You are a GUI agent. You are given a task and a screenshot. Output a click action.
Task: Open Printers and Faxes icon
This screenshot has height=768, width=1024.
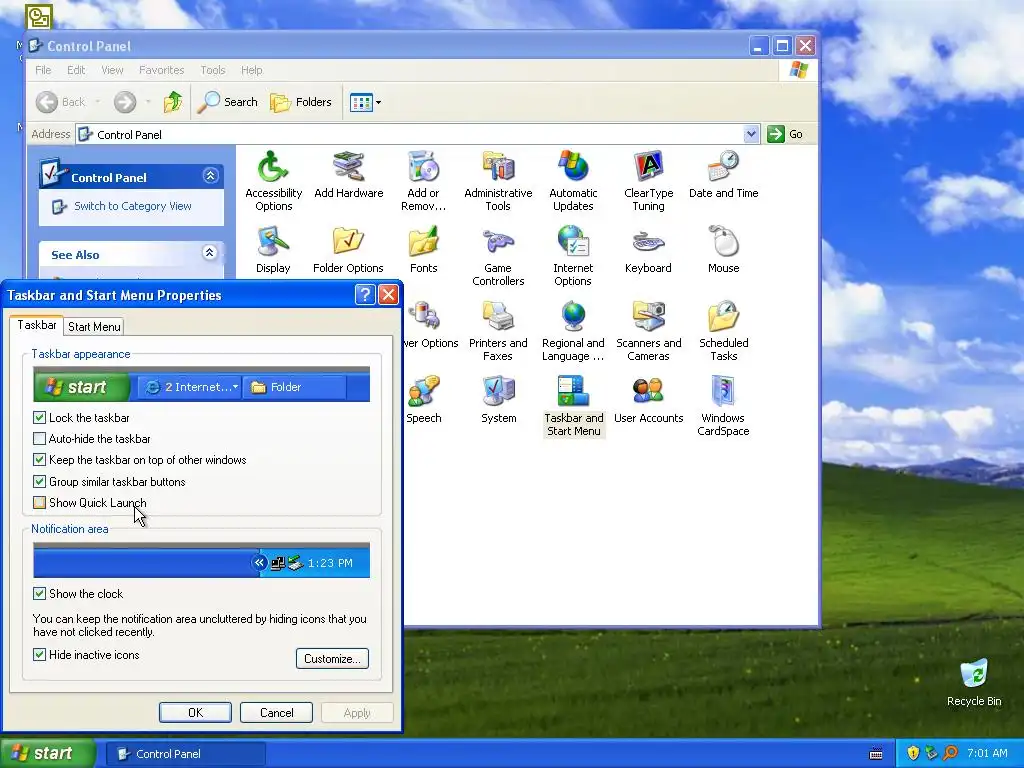coord(498,331)
